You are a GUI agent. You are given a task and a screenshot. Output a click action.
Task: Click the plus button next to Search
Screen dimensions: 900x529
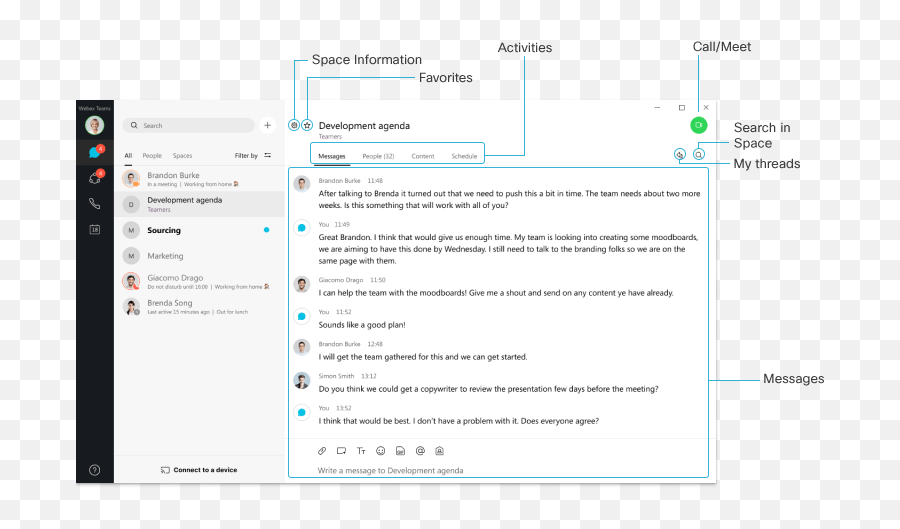pos(267,125)
